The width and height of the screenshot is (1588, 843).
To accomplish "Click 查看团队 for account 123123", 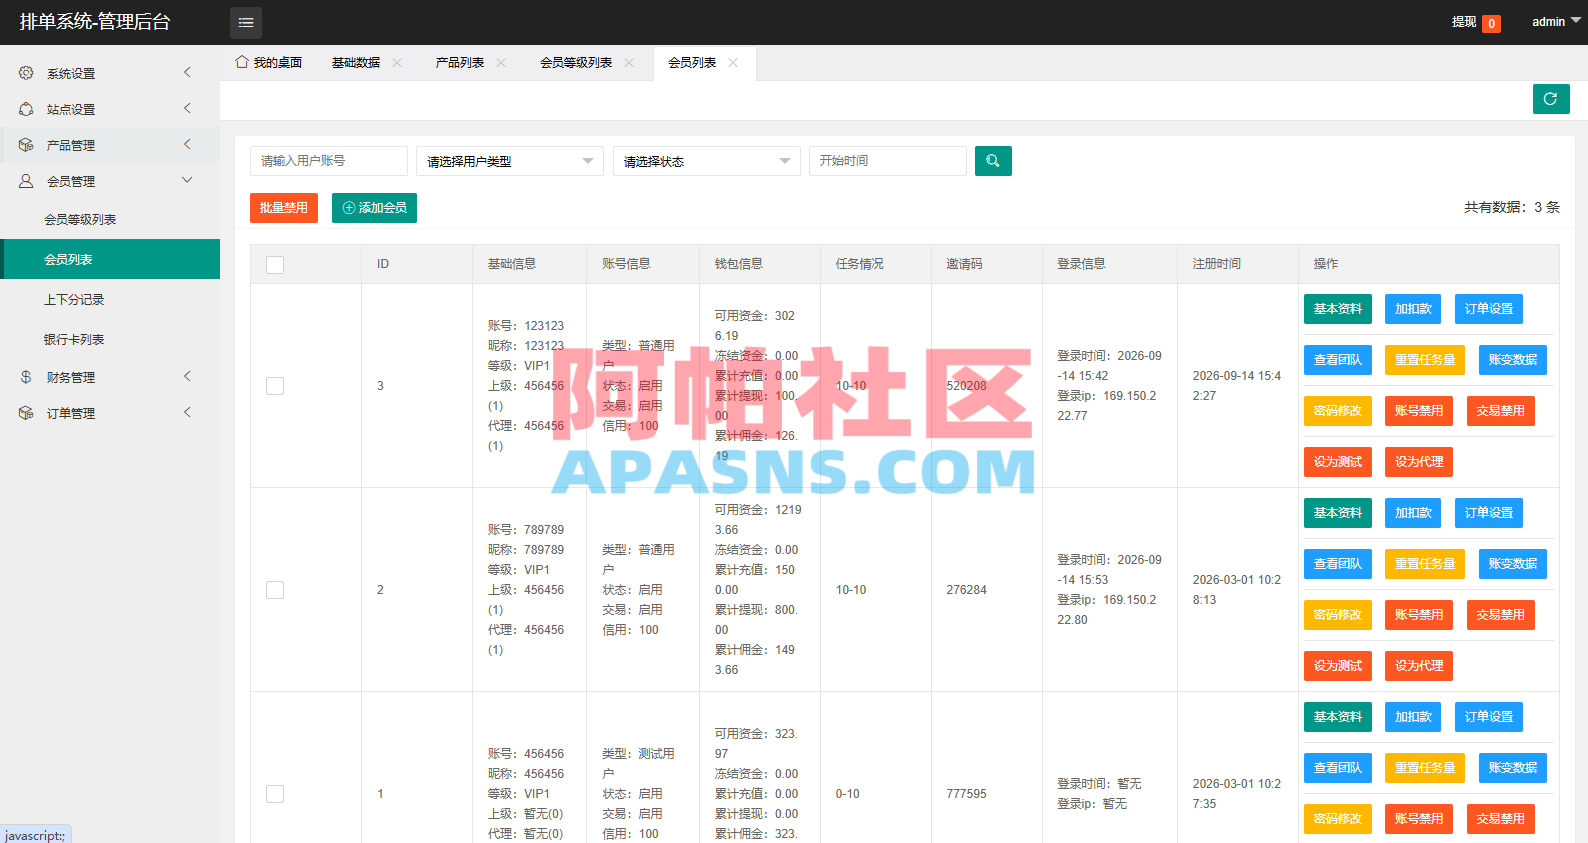I will [x=1338, y=360].
